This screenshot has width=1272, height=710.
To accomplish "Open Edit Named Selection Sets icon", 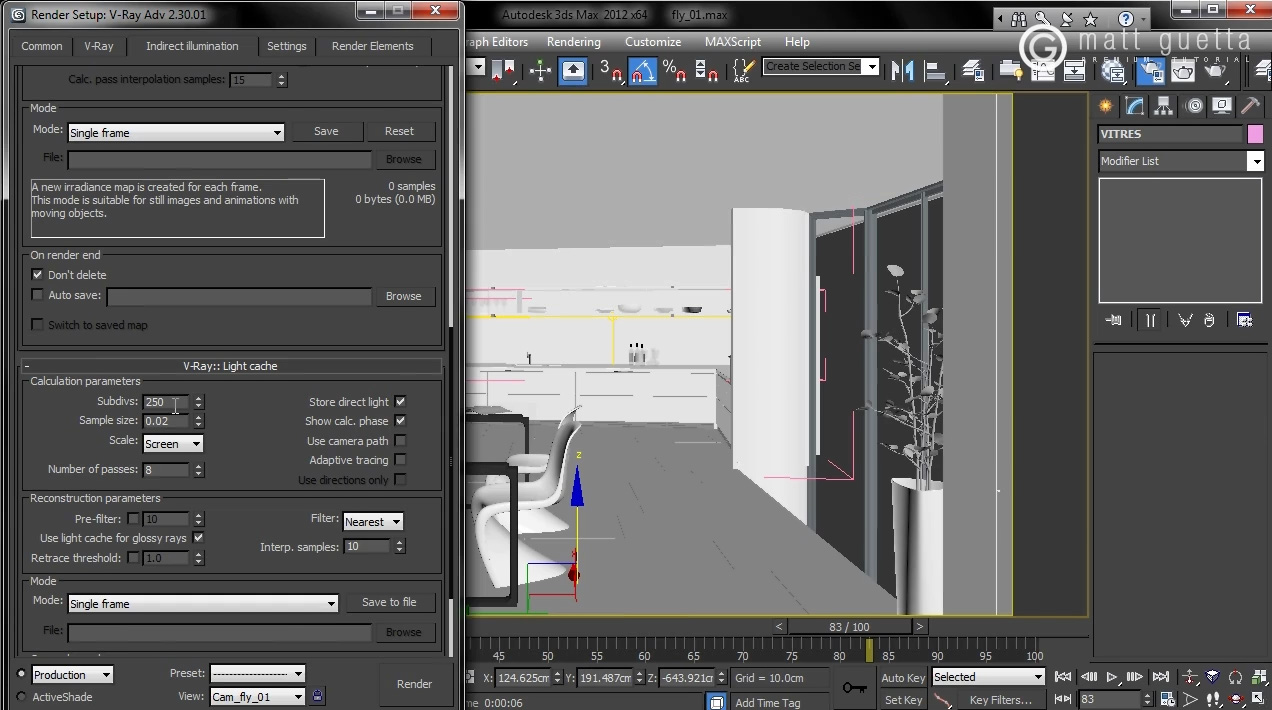I will 743,70.
